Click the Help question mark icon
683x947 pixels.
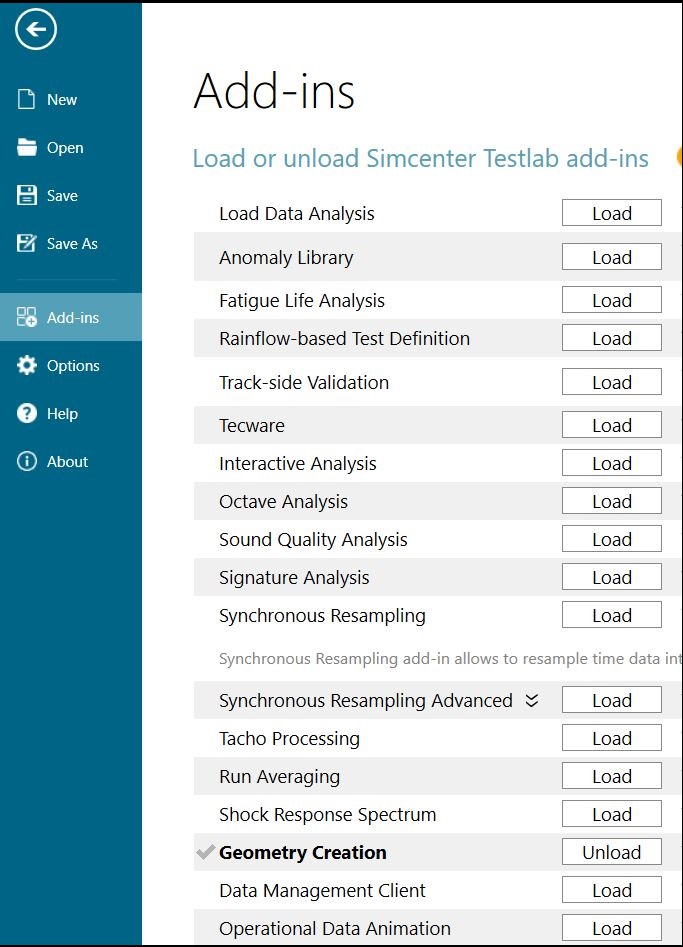(x=27, y=413)
